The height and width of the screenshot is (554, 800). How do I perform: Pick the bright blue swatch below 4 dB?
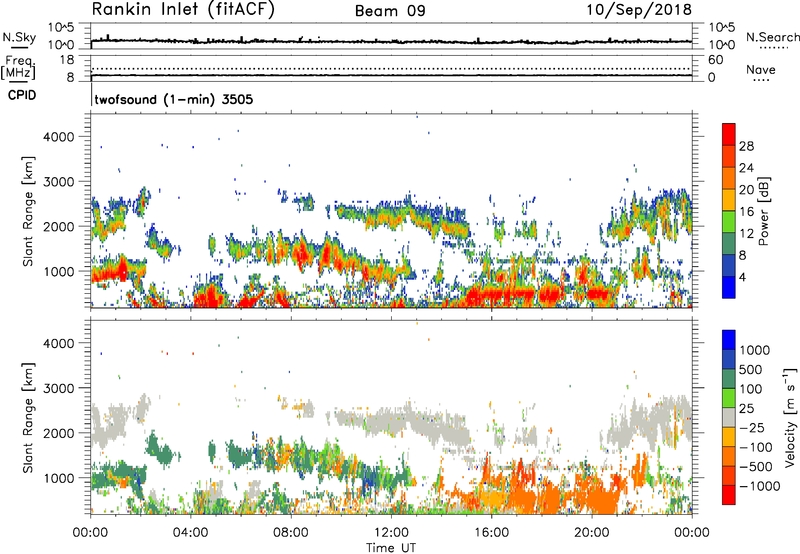point(729,287)
